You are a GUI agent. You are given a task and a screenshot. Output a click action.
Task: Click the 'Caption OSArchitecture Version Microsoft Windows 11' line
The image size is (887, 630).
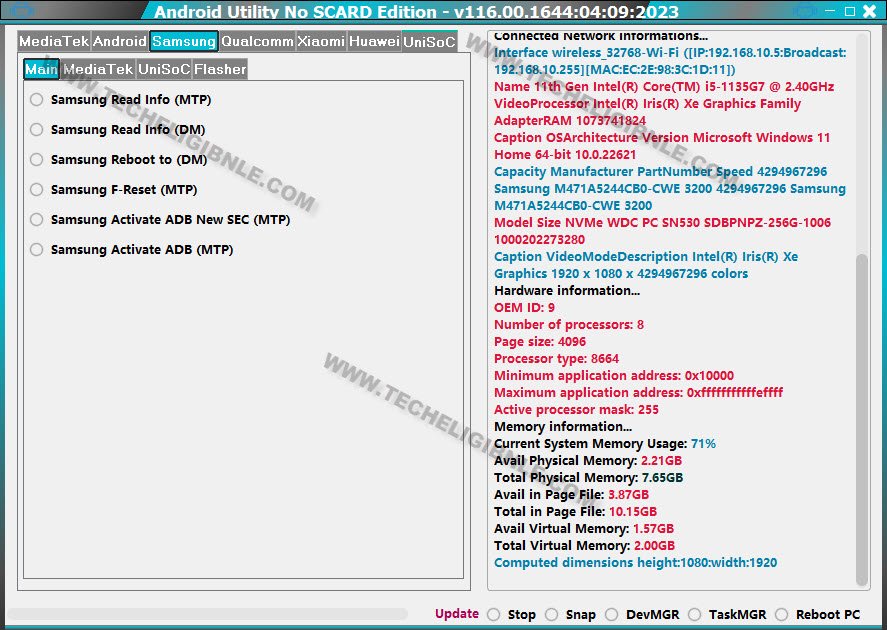662,137
